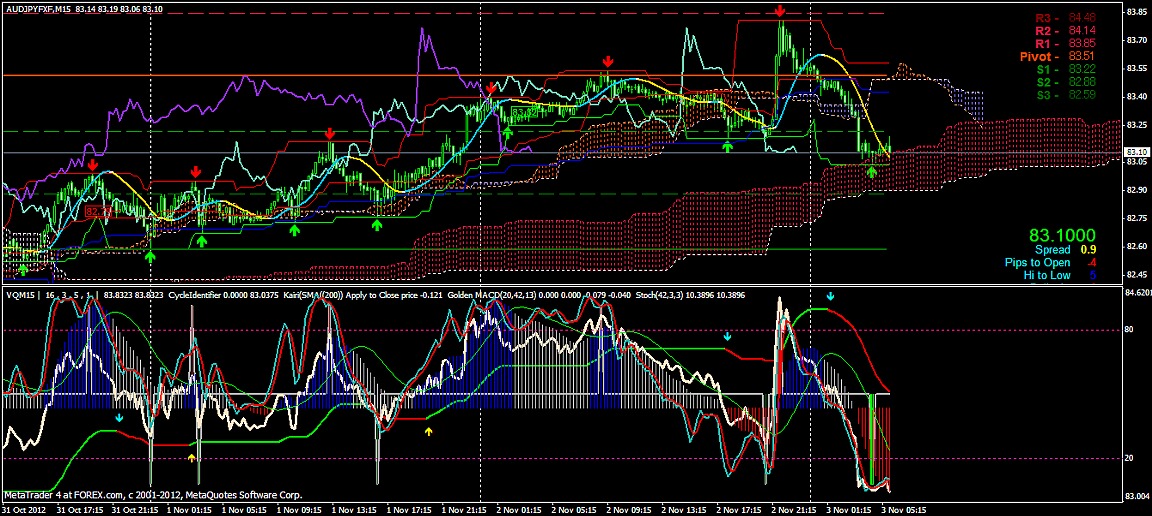Click the red 82.77 price tag on chart
This screenshot has height=516, width=1152.
click(x=96, y=212)
